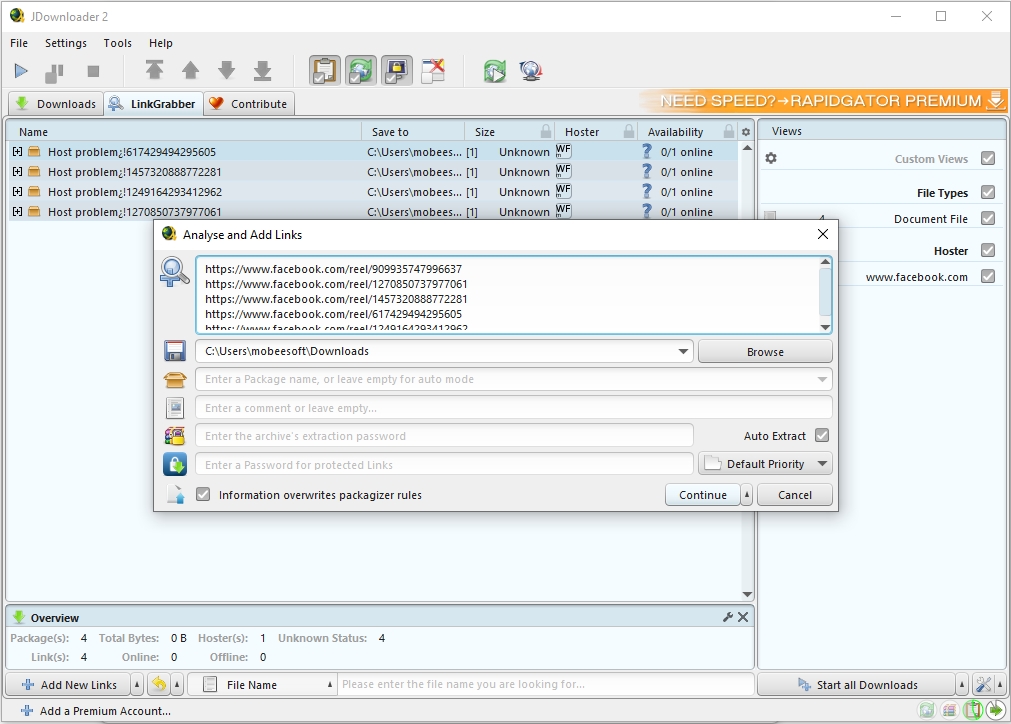The image size is (1011, 724).
Task: Toggle www.facebook.com hoster checkbox
Action: pos(988,277)
